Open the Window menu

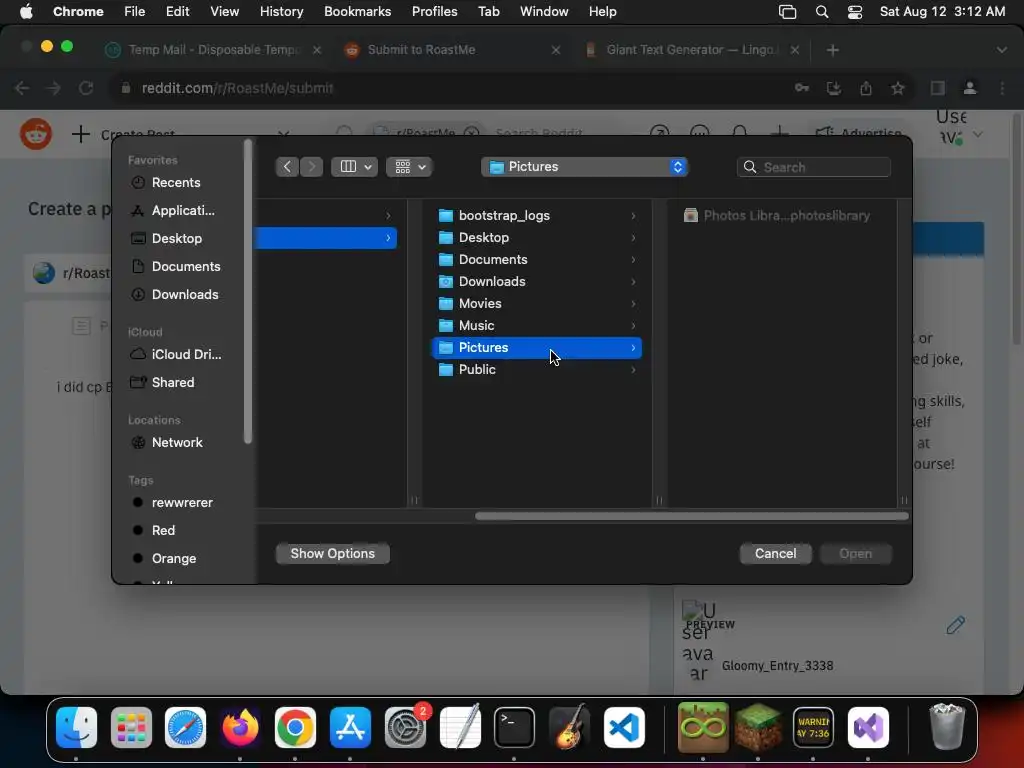pos(544,12)
